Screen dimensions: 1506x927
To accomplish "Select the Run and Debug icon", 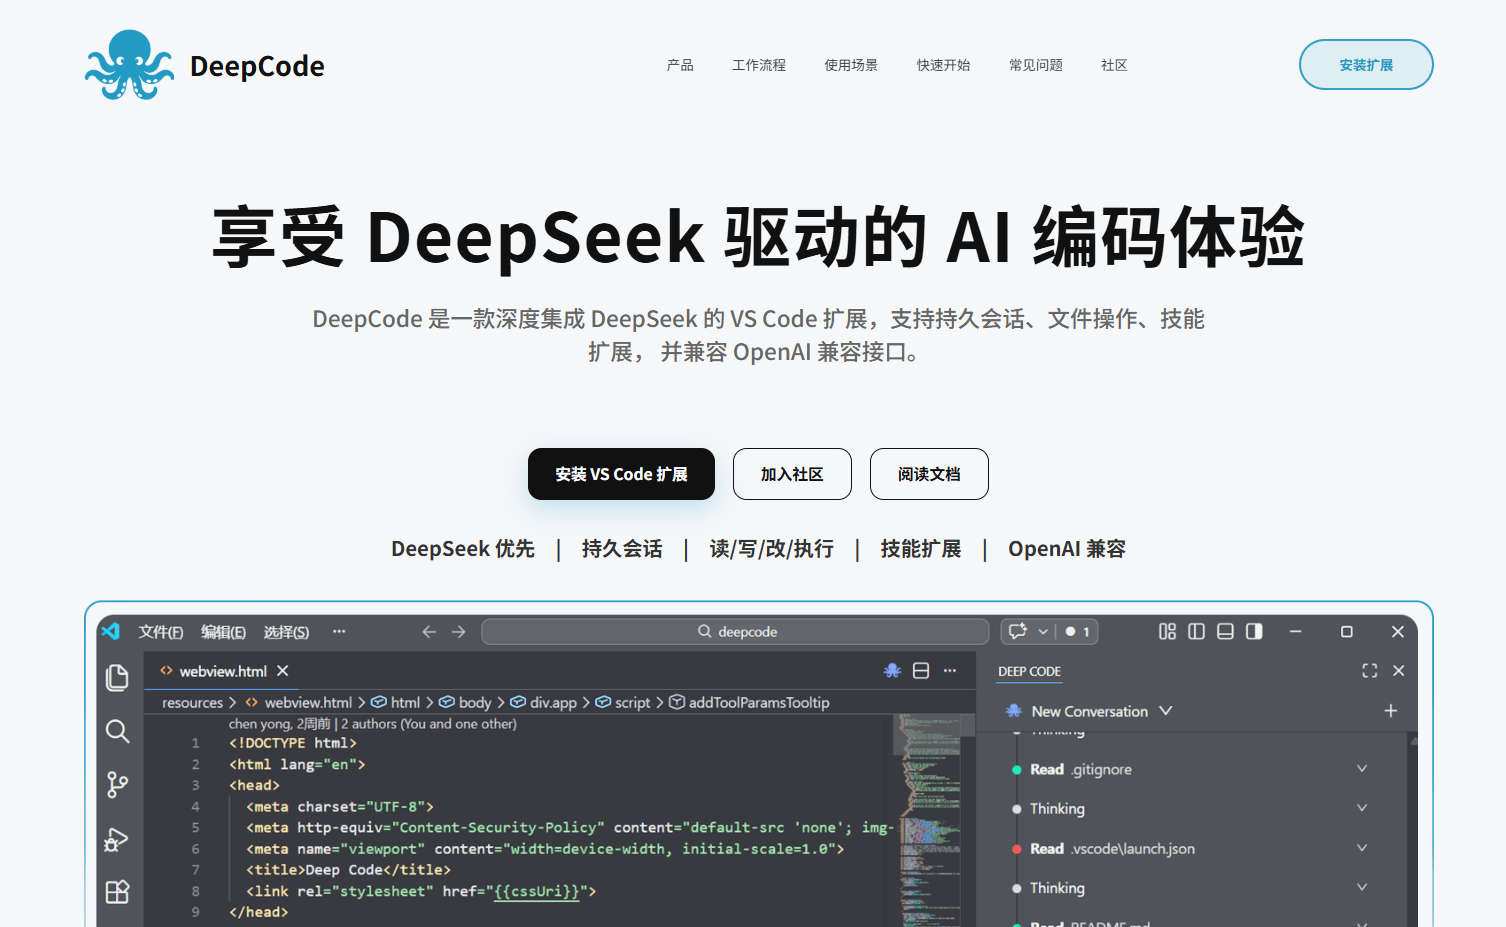I will point(117,839).
